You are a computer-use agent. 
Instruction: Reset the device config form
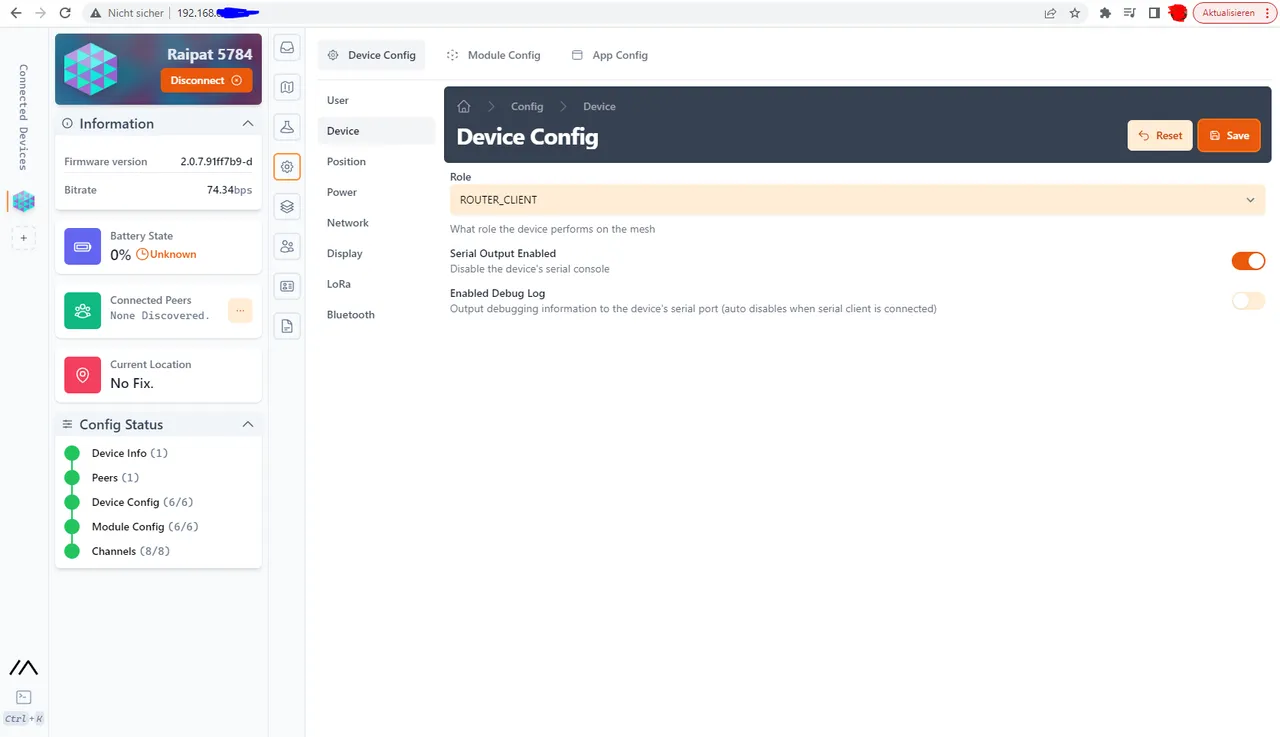(1160, 135)
